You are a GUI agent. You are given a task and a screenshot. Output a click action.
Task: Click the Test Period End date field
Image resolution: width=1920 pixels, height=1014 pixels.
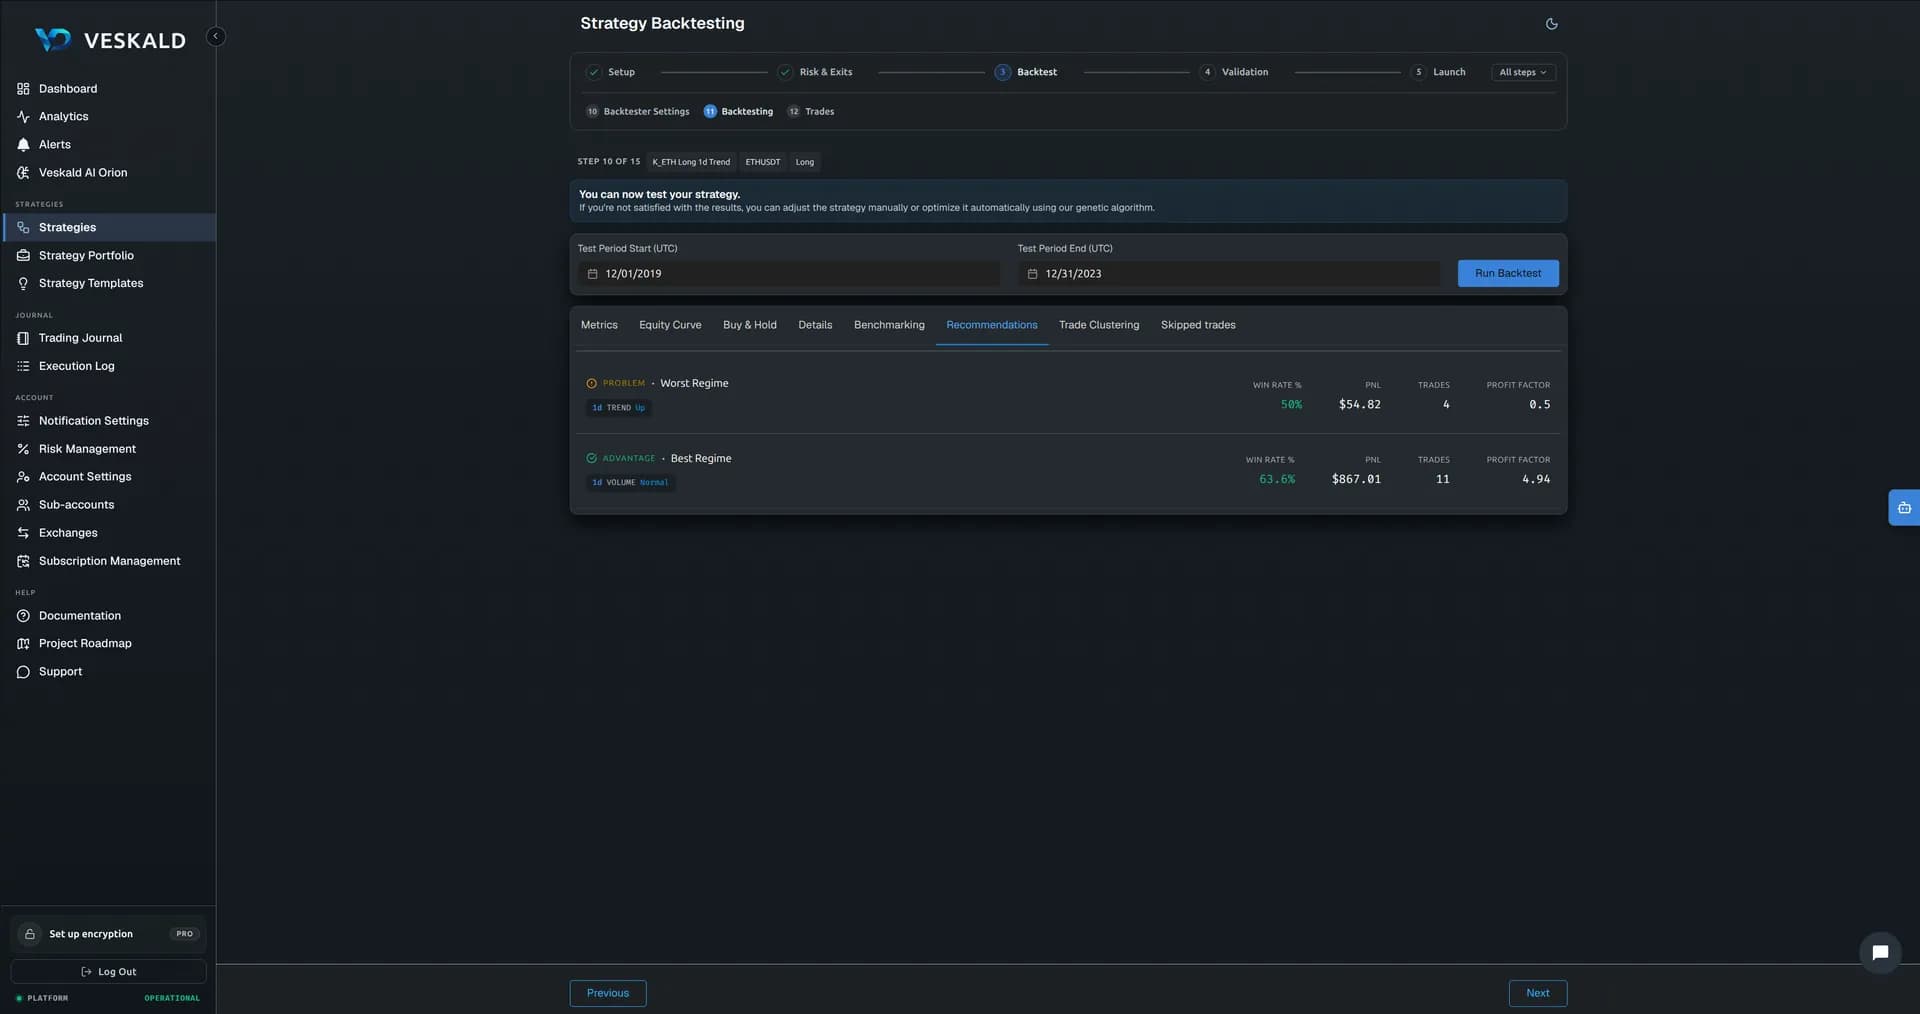click(x=1229, y=274)
